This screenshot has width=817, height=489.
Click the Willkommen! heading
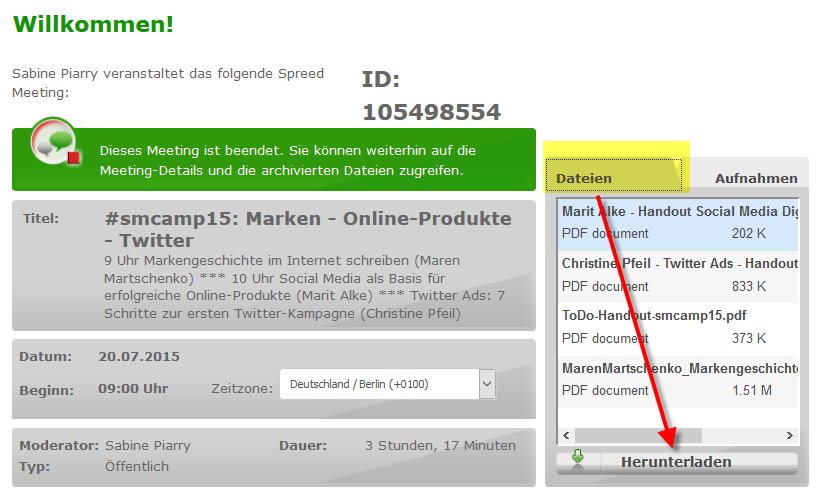[93, 24]
